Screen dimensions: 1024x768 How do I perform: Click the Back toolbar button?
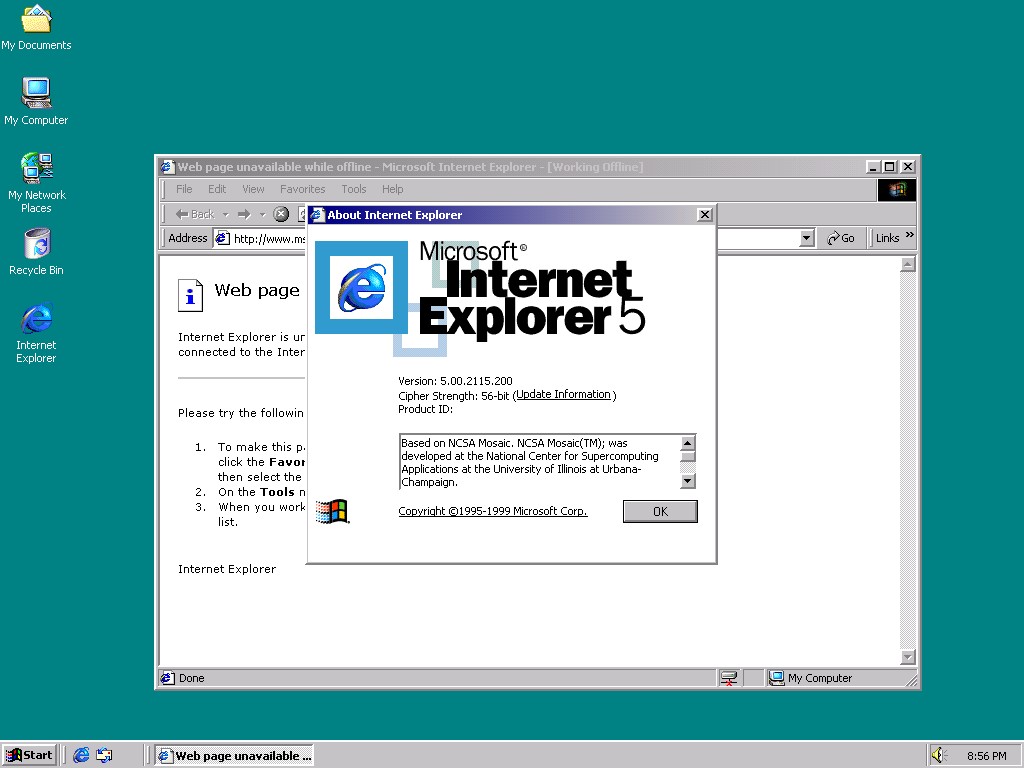pos(195,214)
